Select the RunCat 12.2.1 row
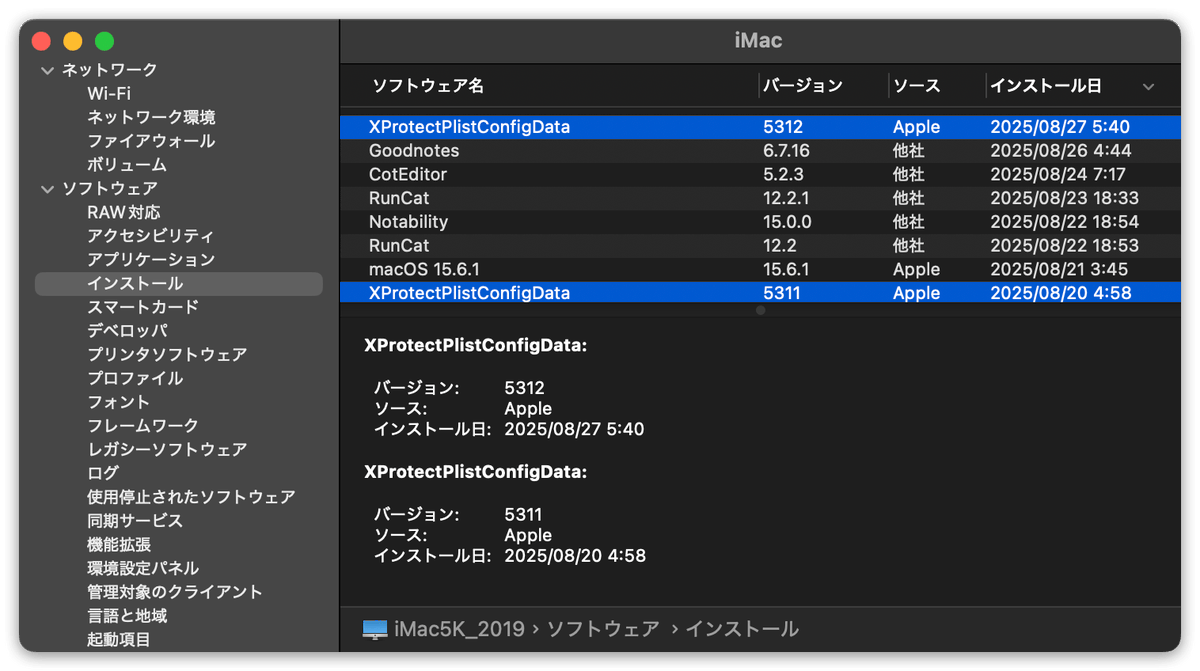 (x=760, y=198)
